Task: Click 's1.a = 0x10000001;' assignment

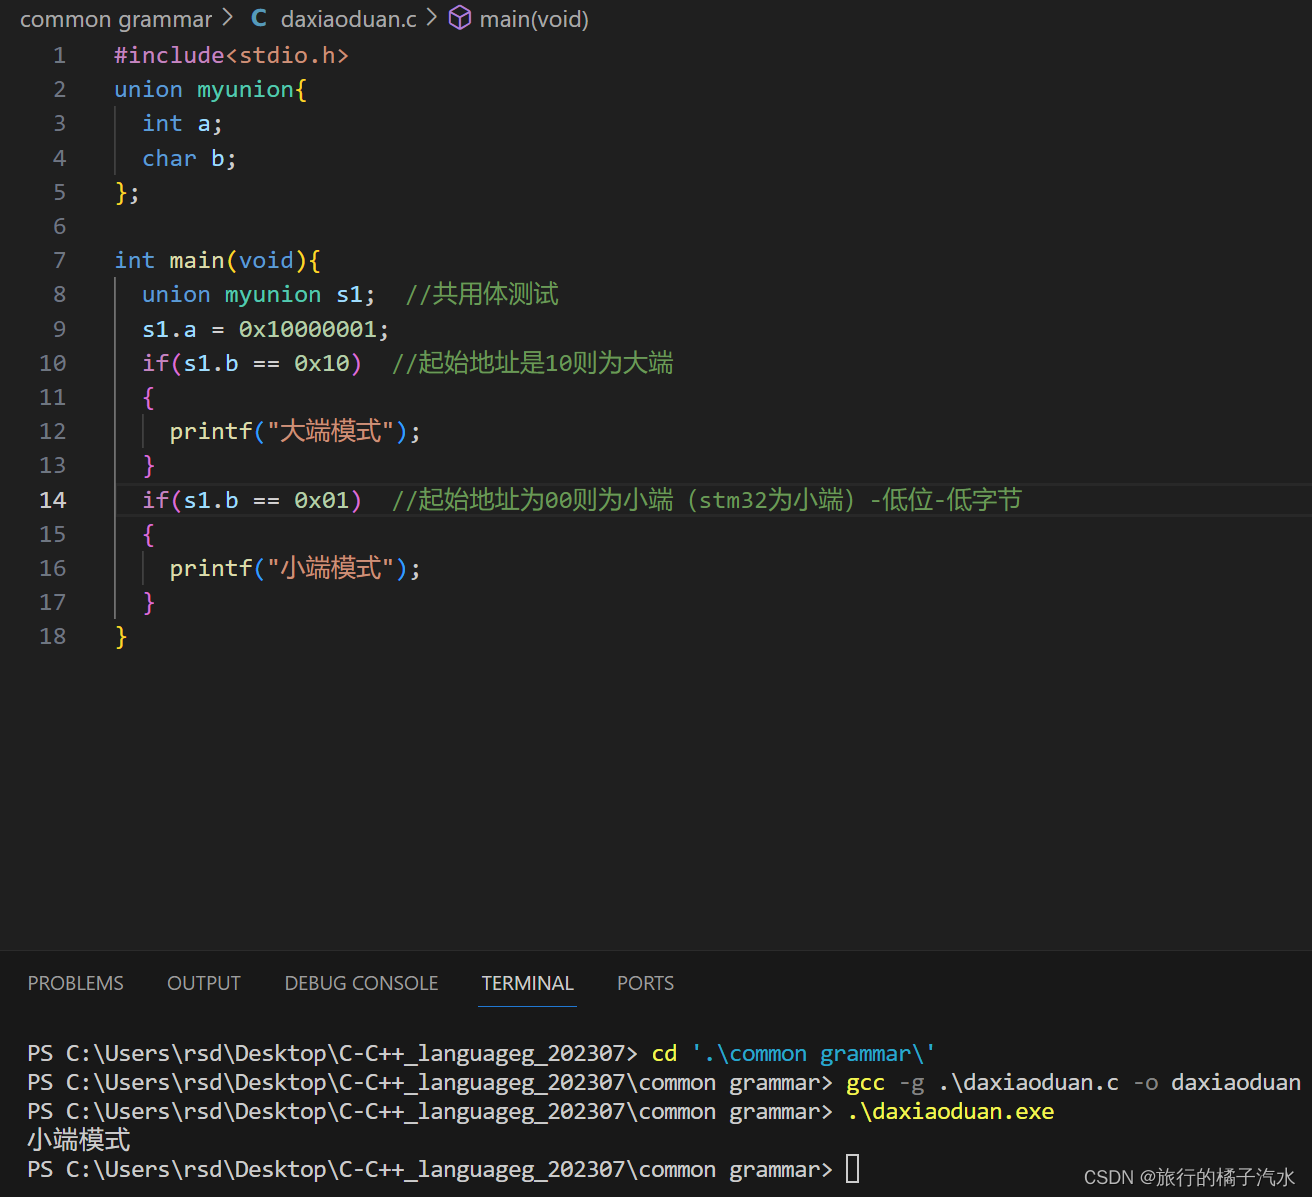Action: pos(266,329)
